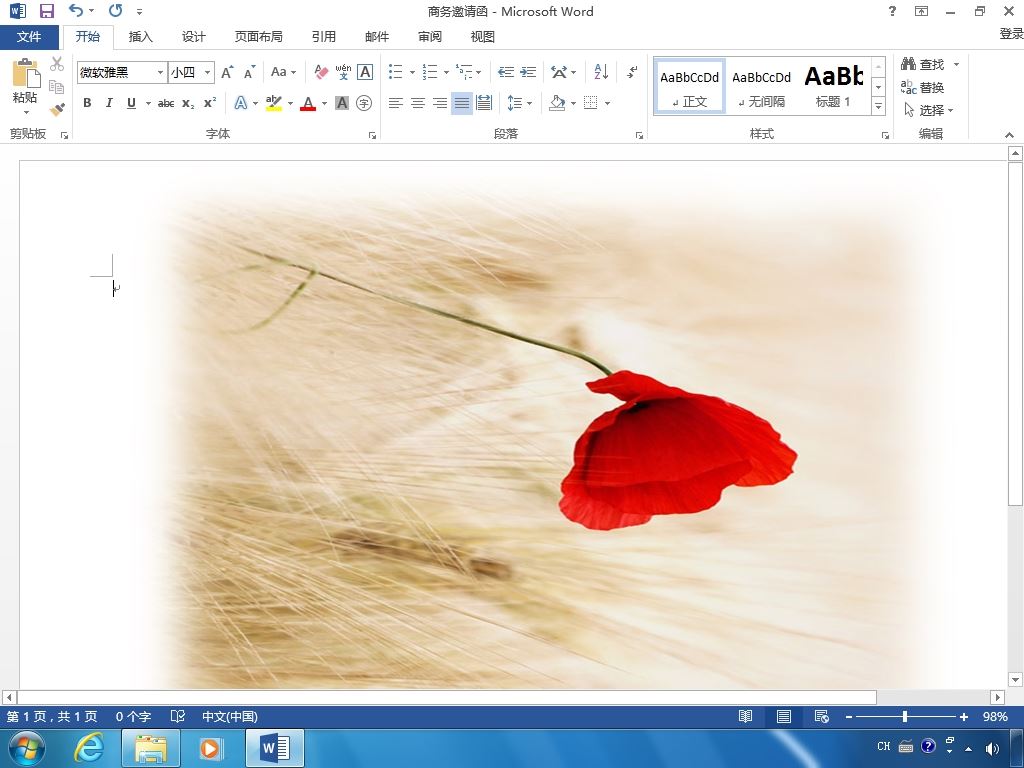Open the Sort A-Z tool
The image size is (1024, 768).
pyautogui.click(x=601, y=72)
